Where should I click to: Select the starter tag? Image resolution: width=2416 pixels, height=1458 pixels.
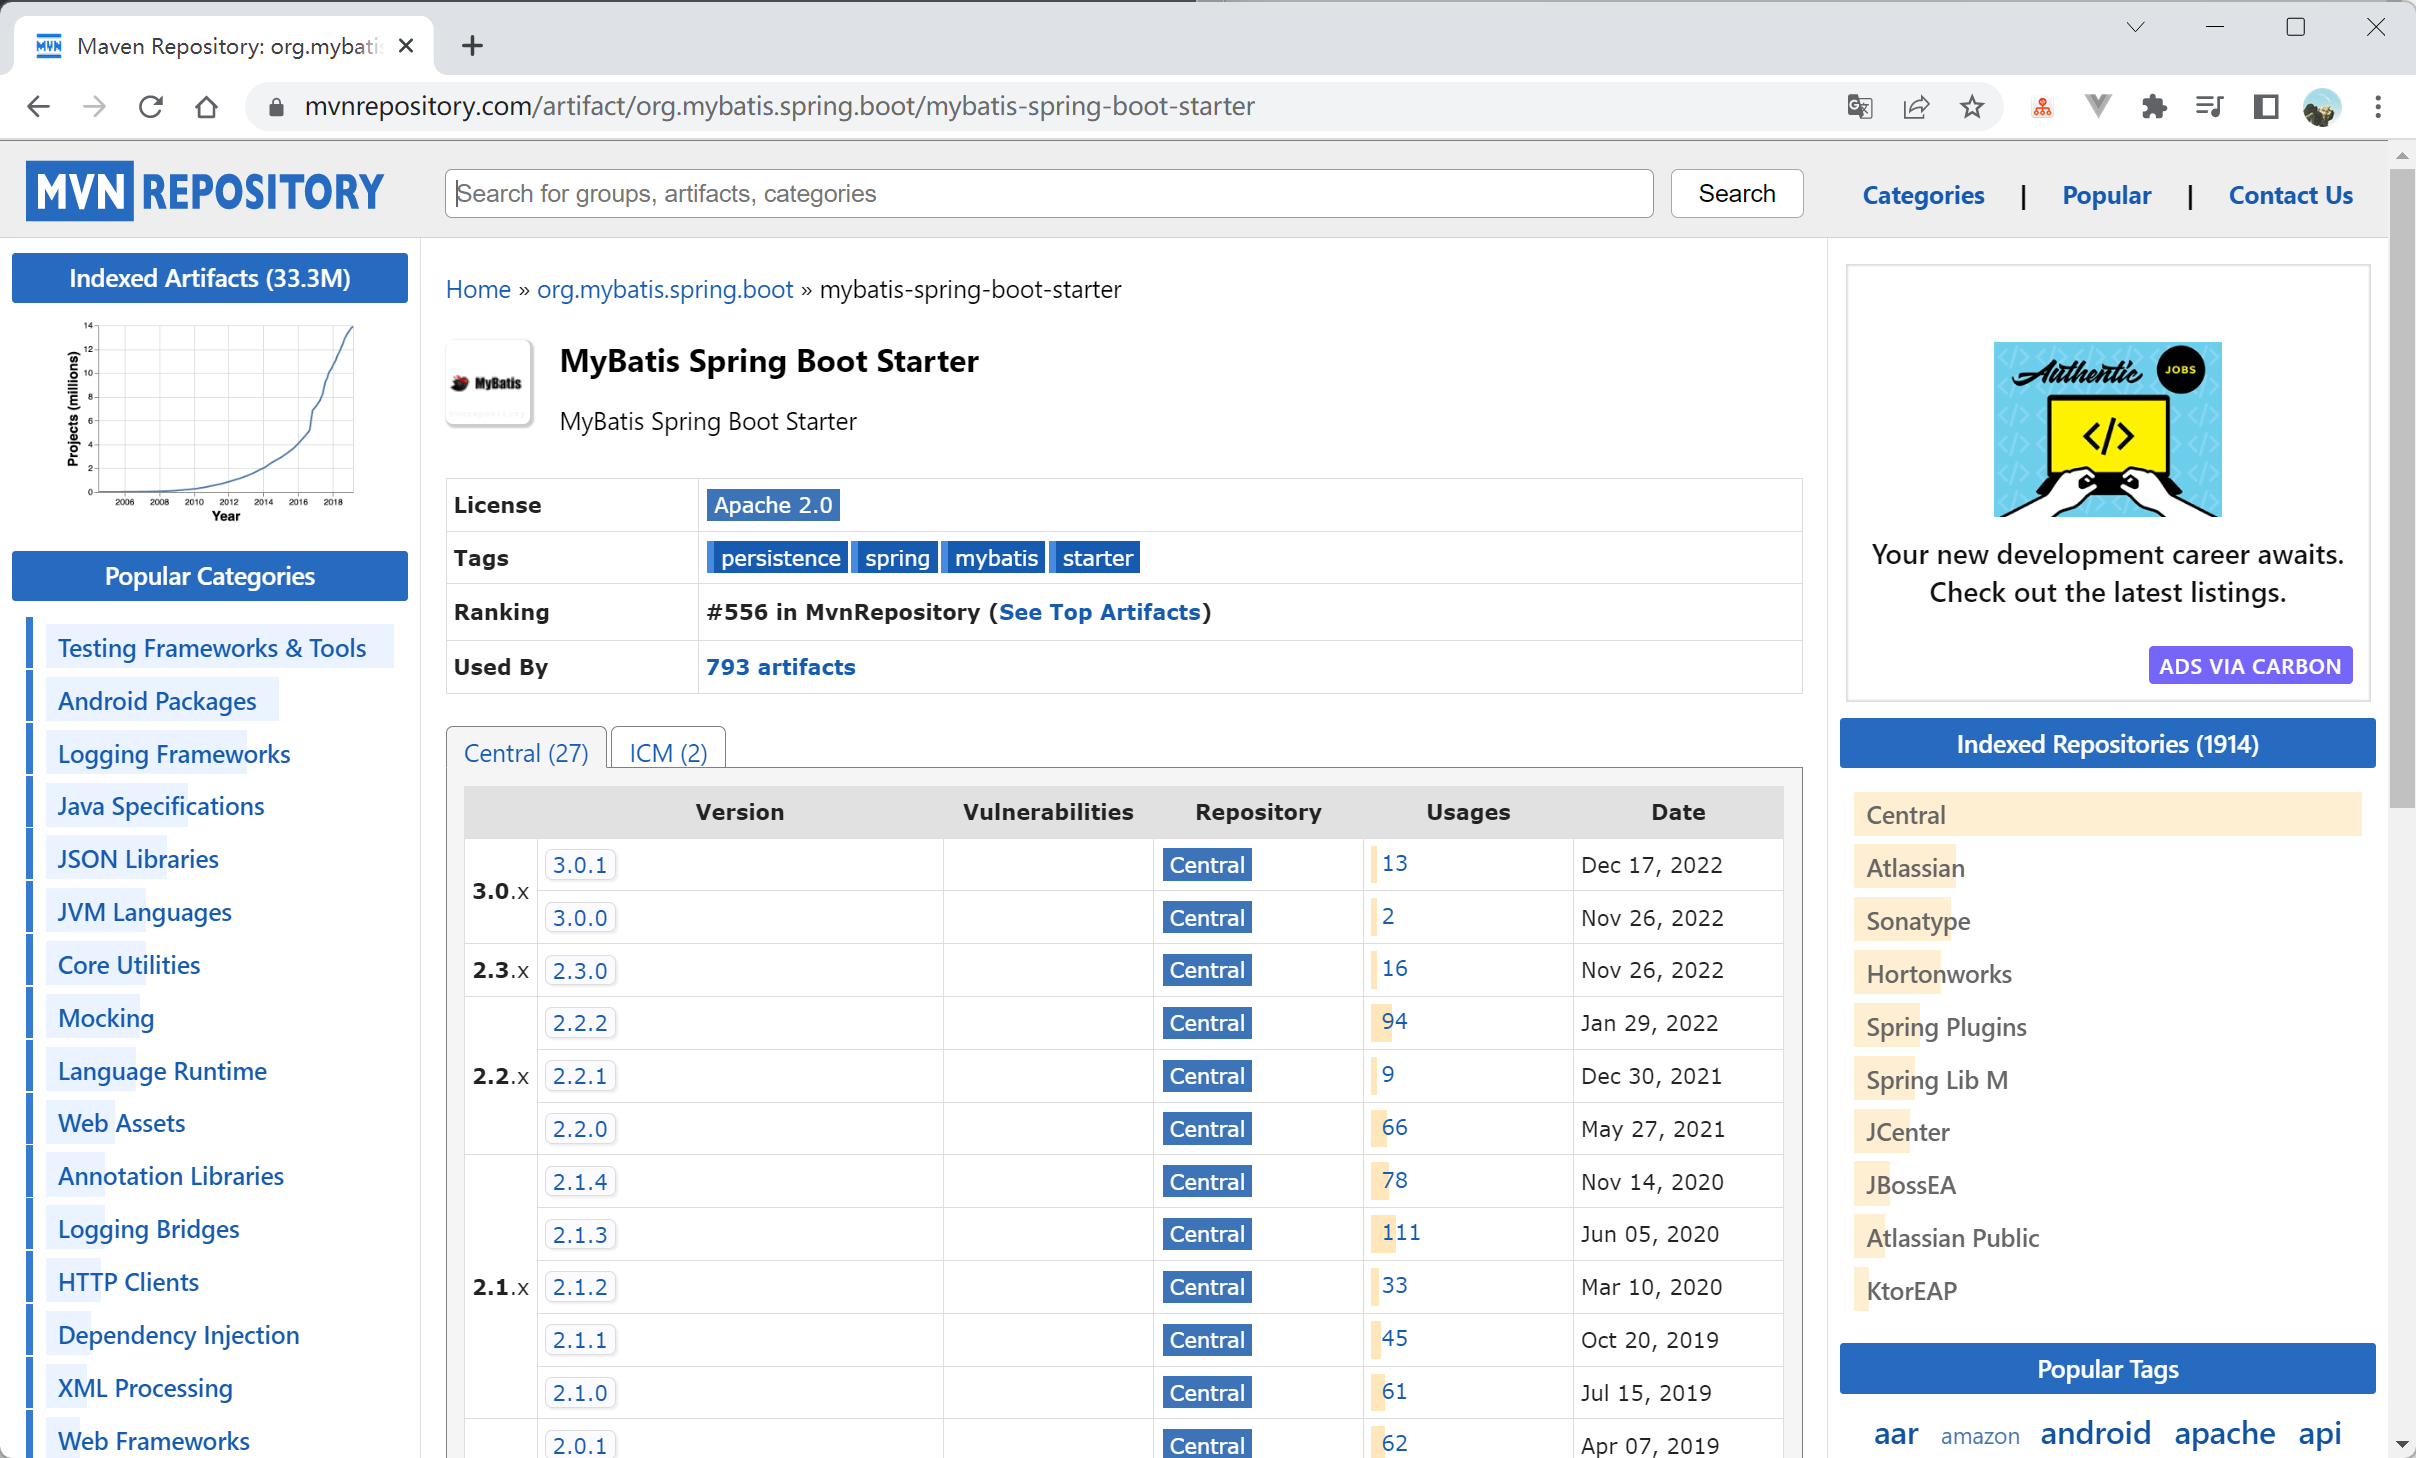(x=1095, y=558)
